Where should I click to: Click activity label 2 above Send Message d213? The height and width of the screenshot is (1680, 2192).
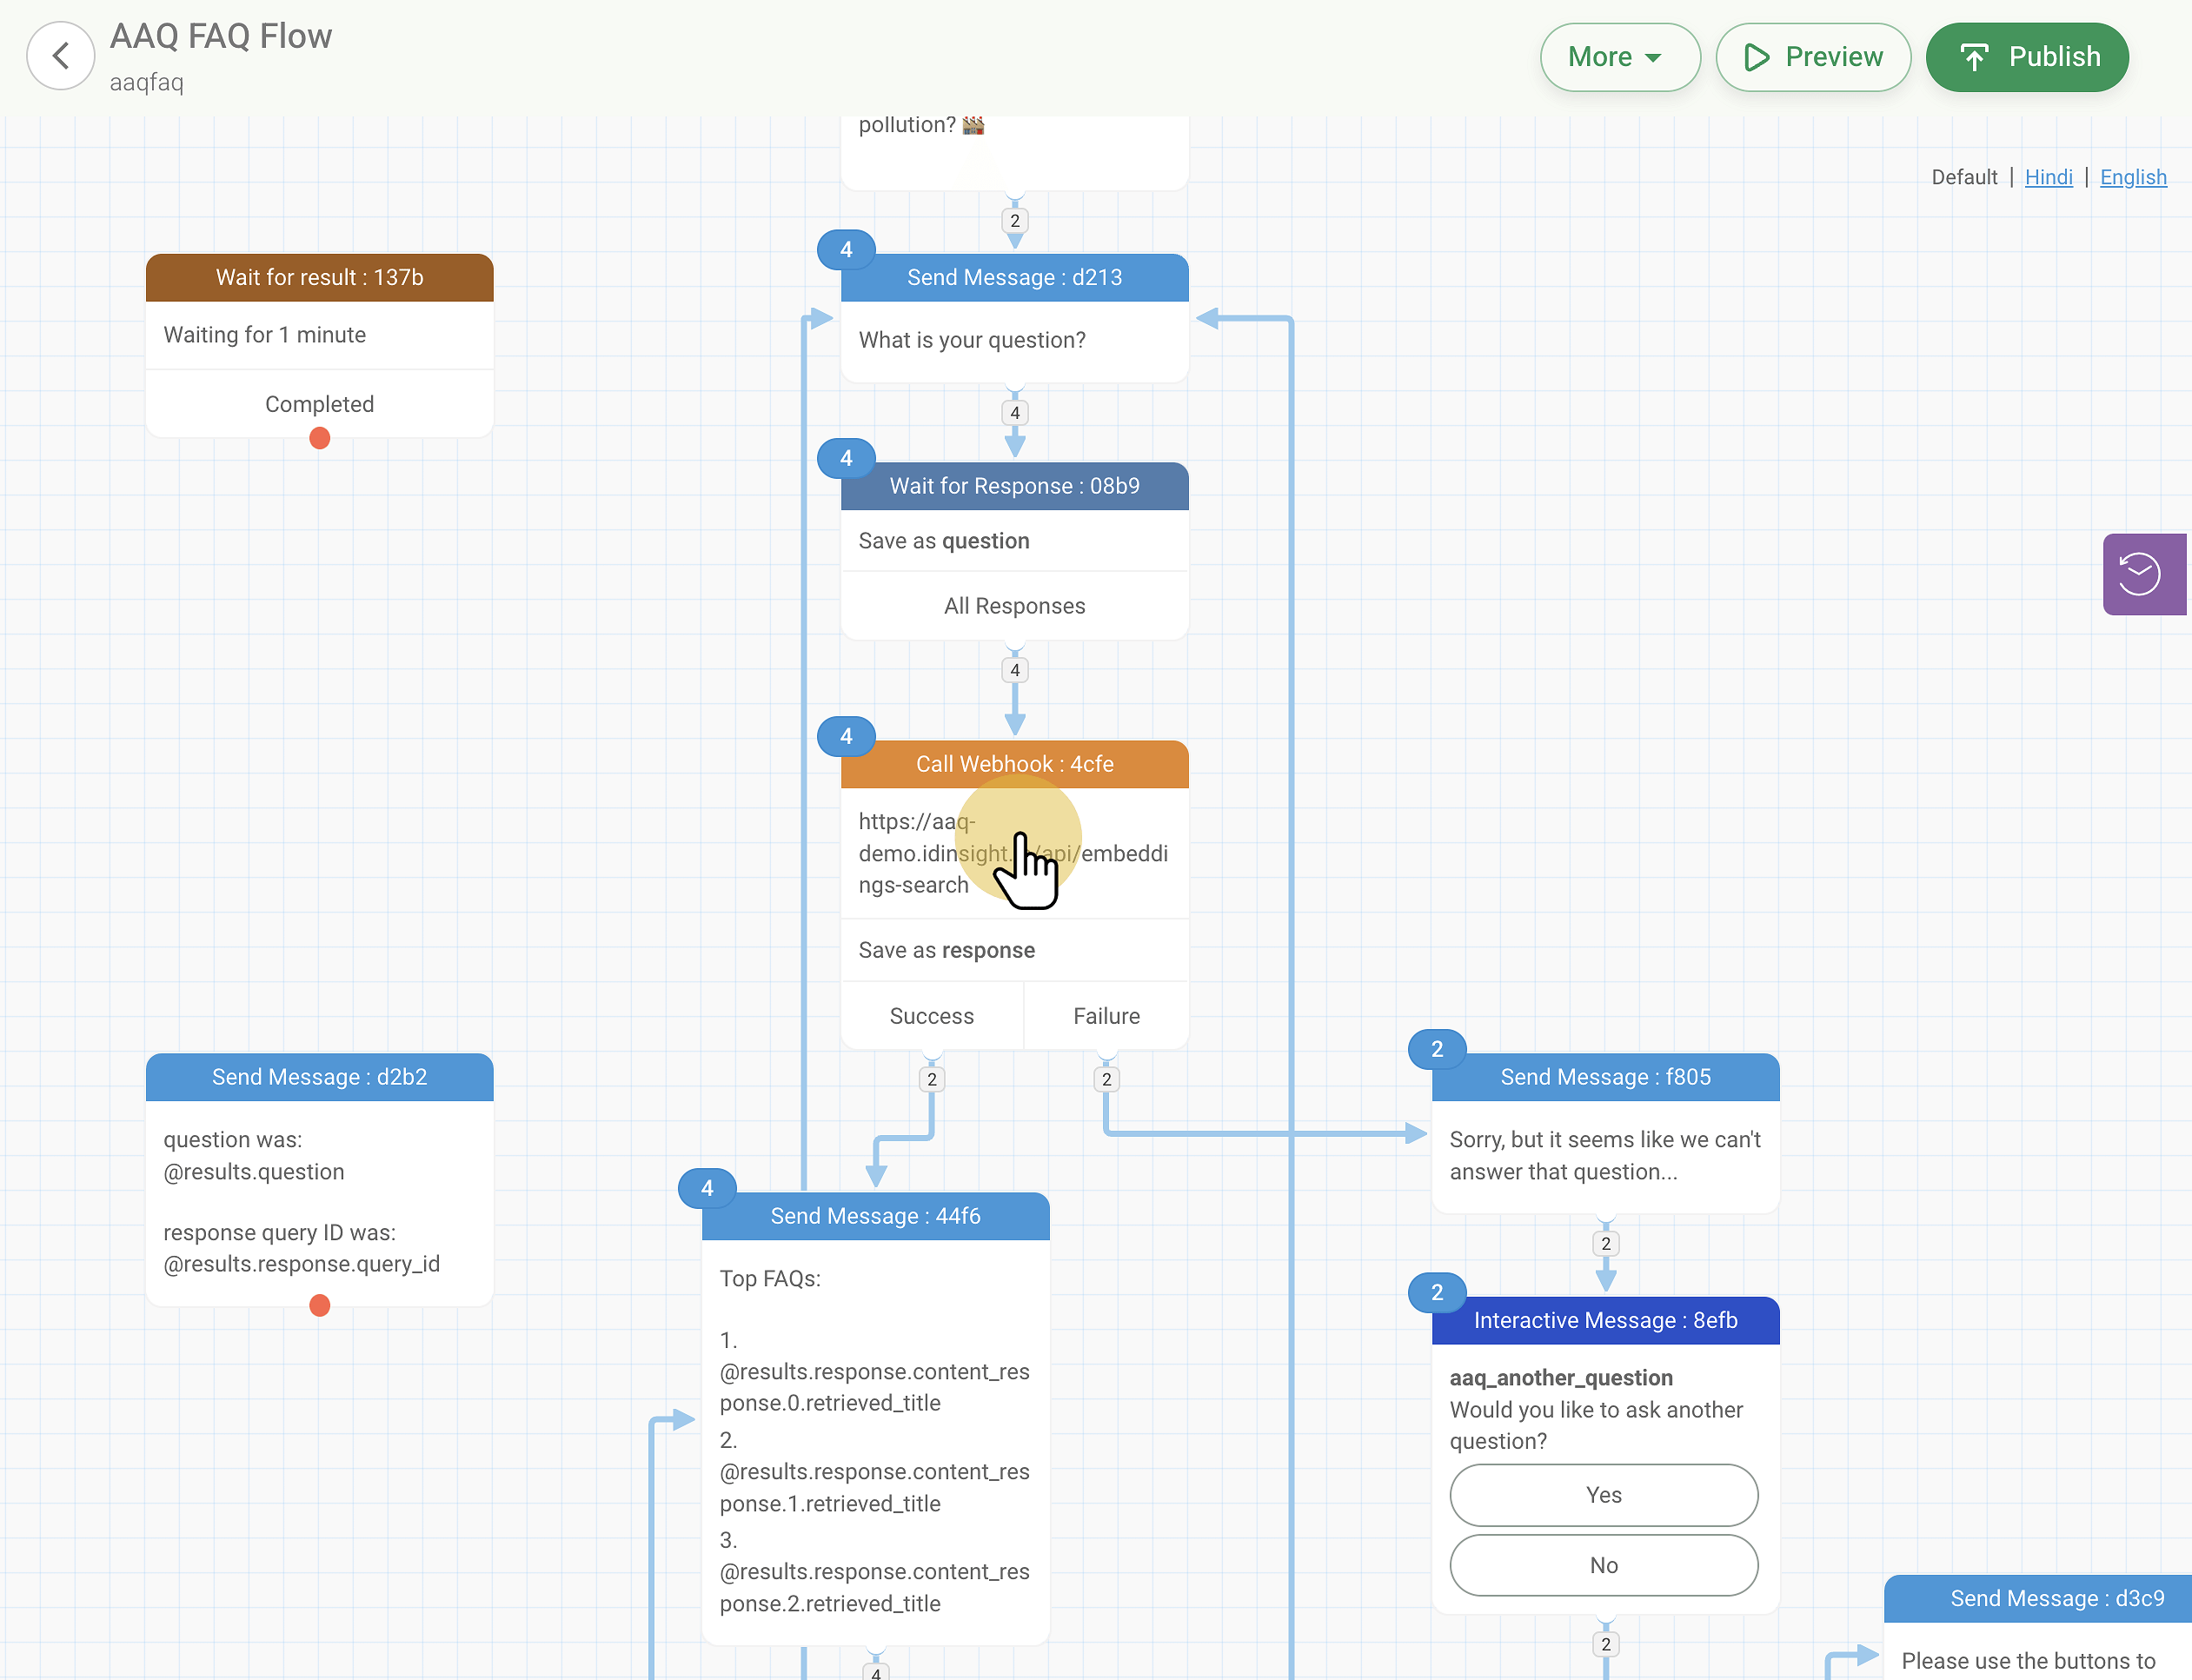pyautogui.click(x=1015, y=221)
